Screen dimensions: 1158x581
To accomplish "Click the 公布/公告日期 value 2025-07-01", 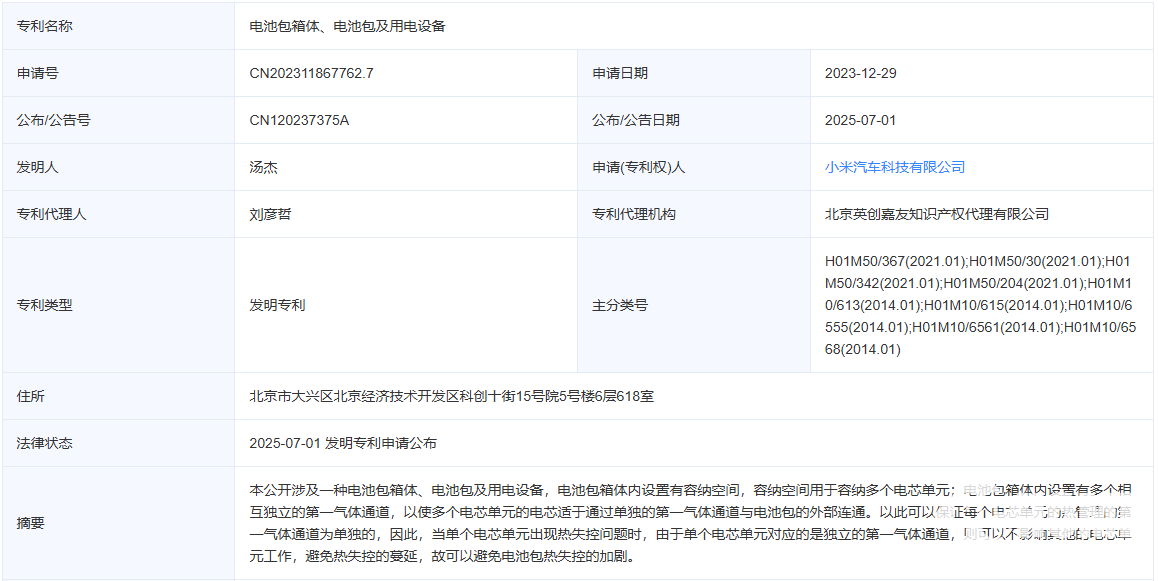I will tap(860, 120).
